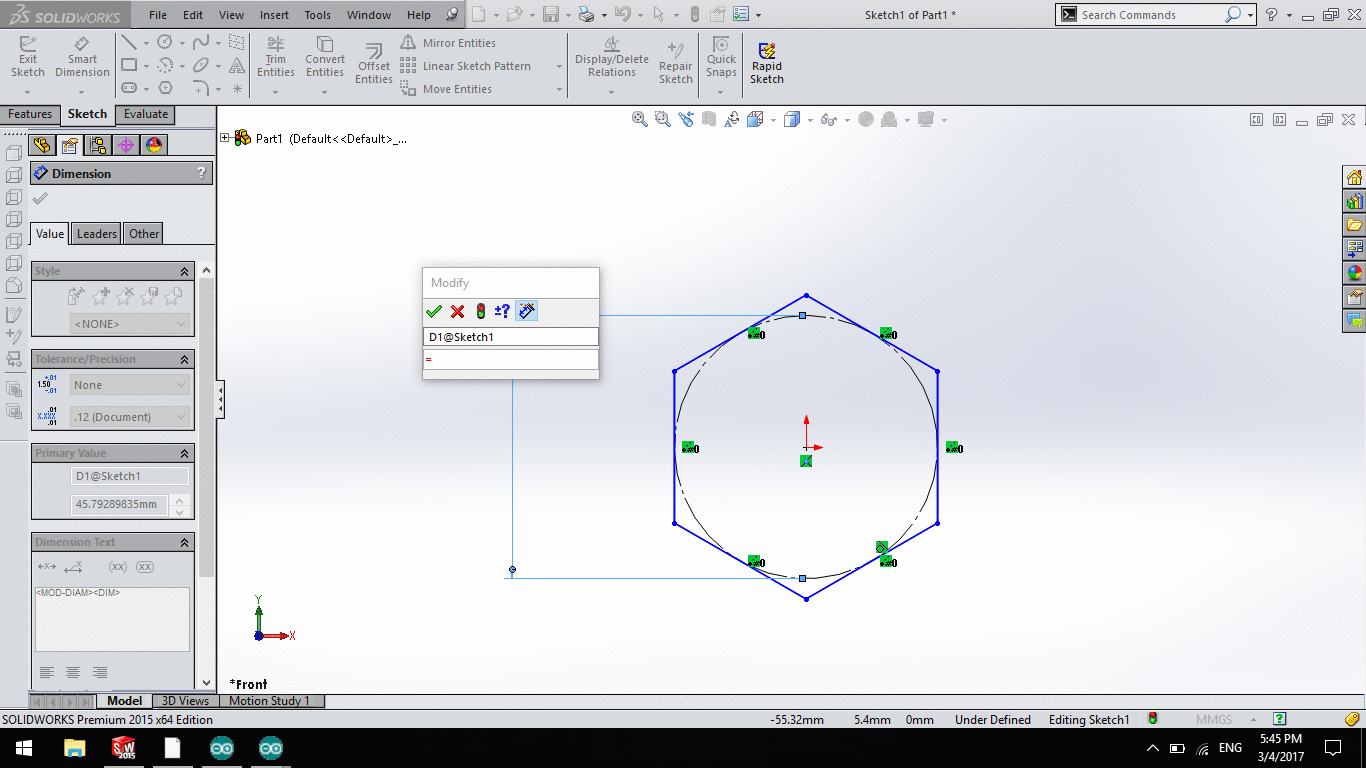Screen dimensions: 1366x768
Task: Click the Rebuild traffic light in Modify
Action: point(480,311)
